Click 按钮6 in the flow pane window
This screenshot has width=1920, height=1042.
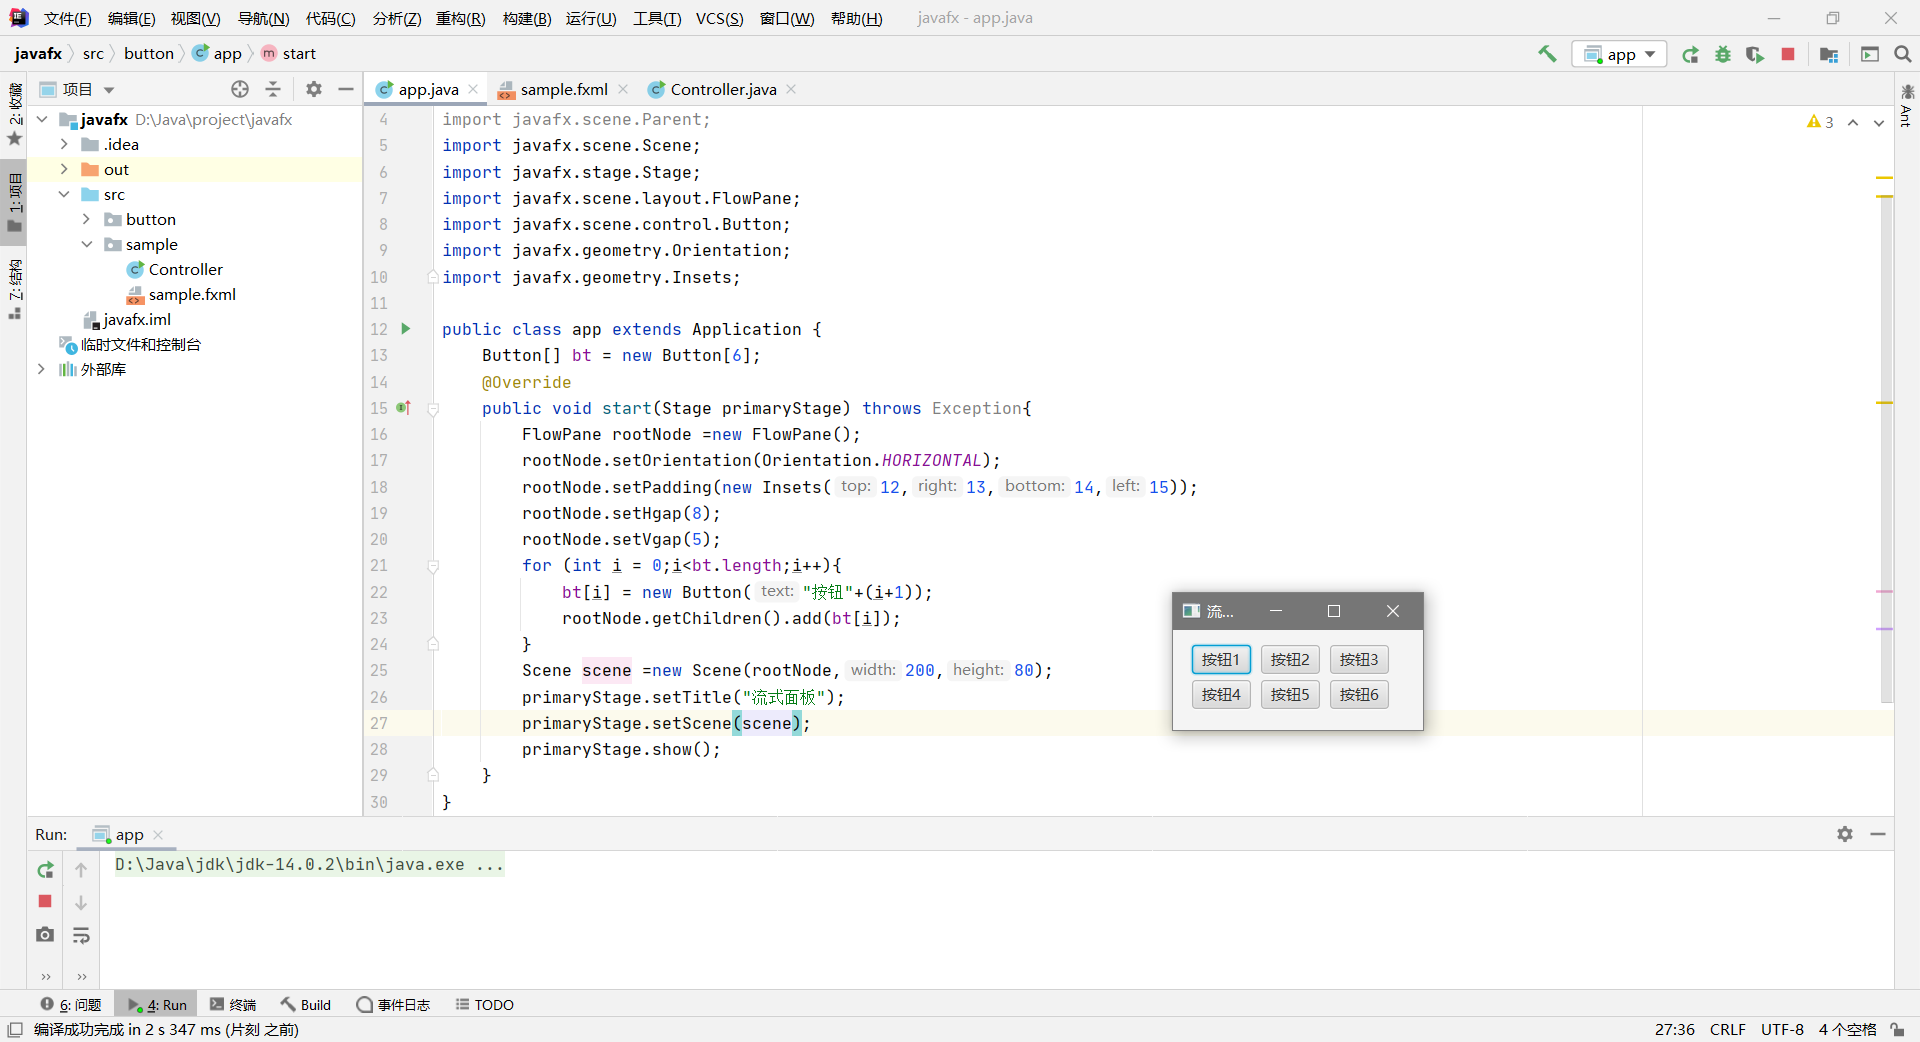pos(1358,694)
